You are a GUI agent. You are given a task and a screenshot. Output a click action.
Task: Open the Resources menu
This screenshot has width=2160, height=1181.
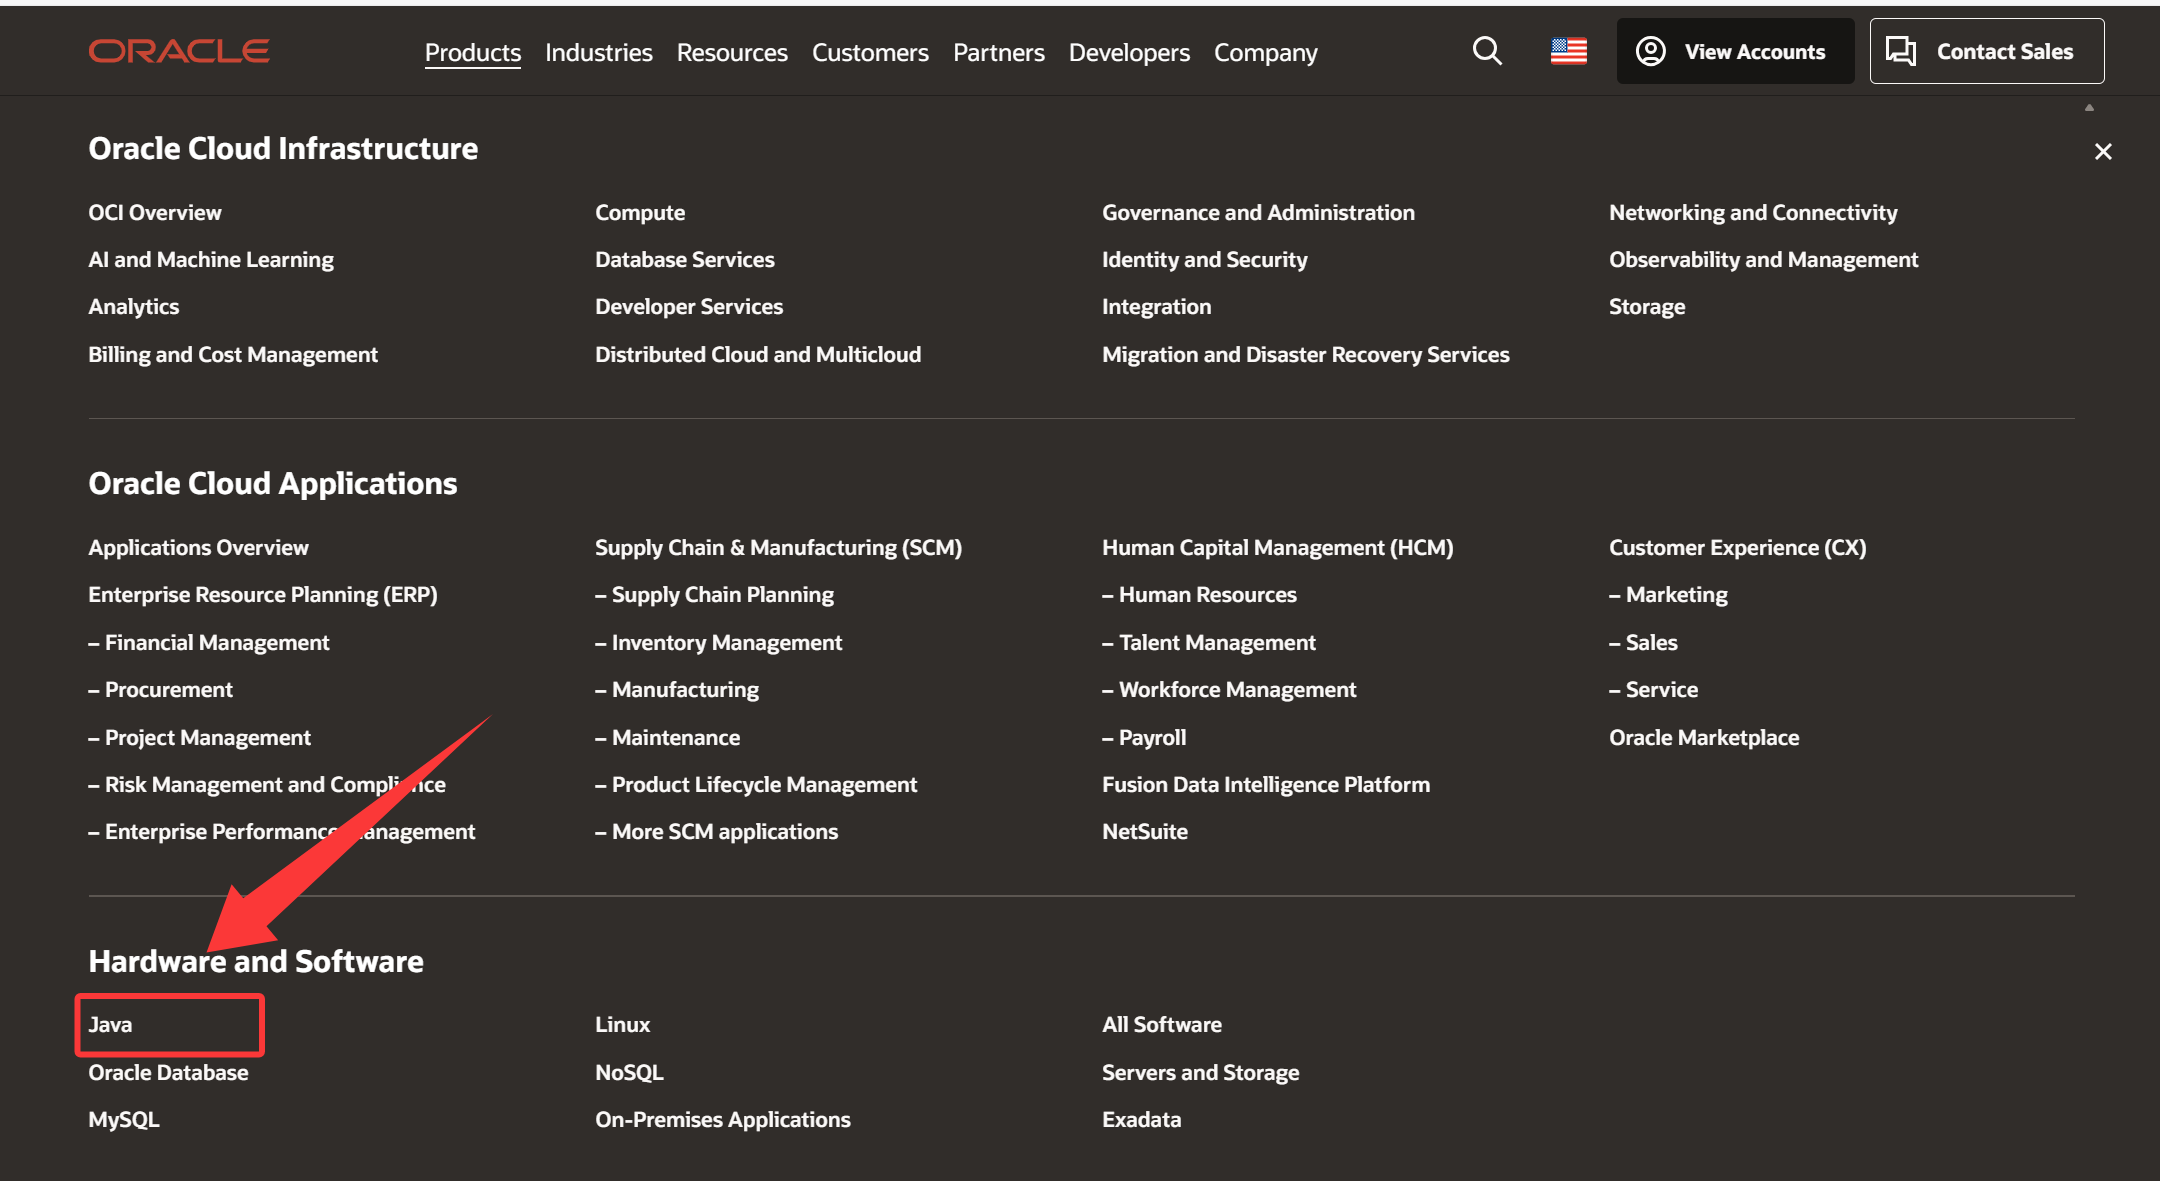coord(732,52)
